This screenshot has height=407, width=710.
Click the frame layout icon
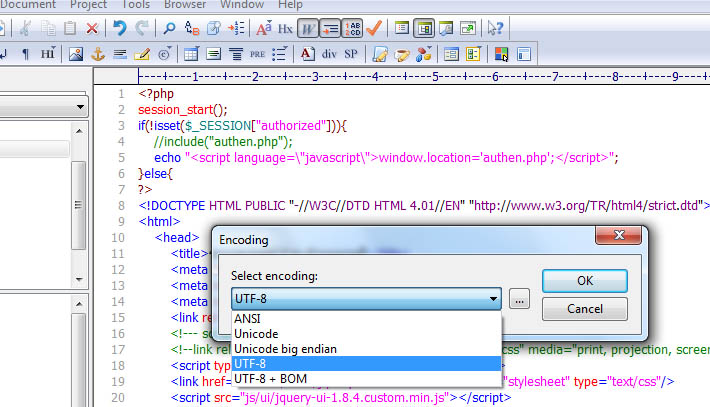pos(523,54)
